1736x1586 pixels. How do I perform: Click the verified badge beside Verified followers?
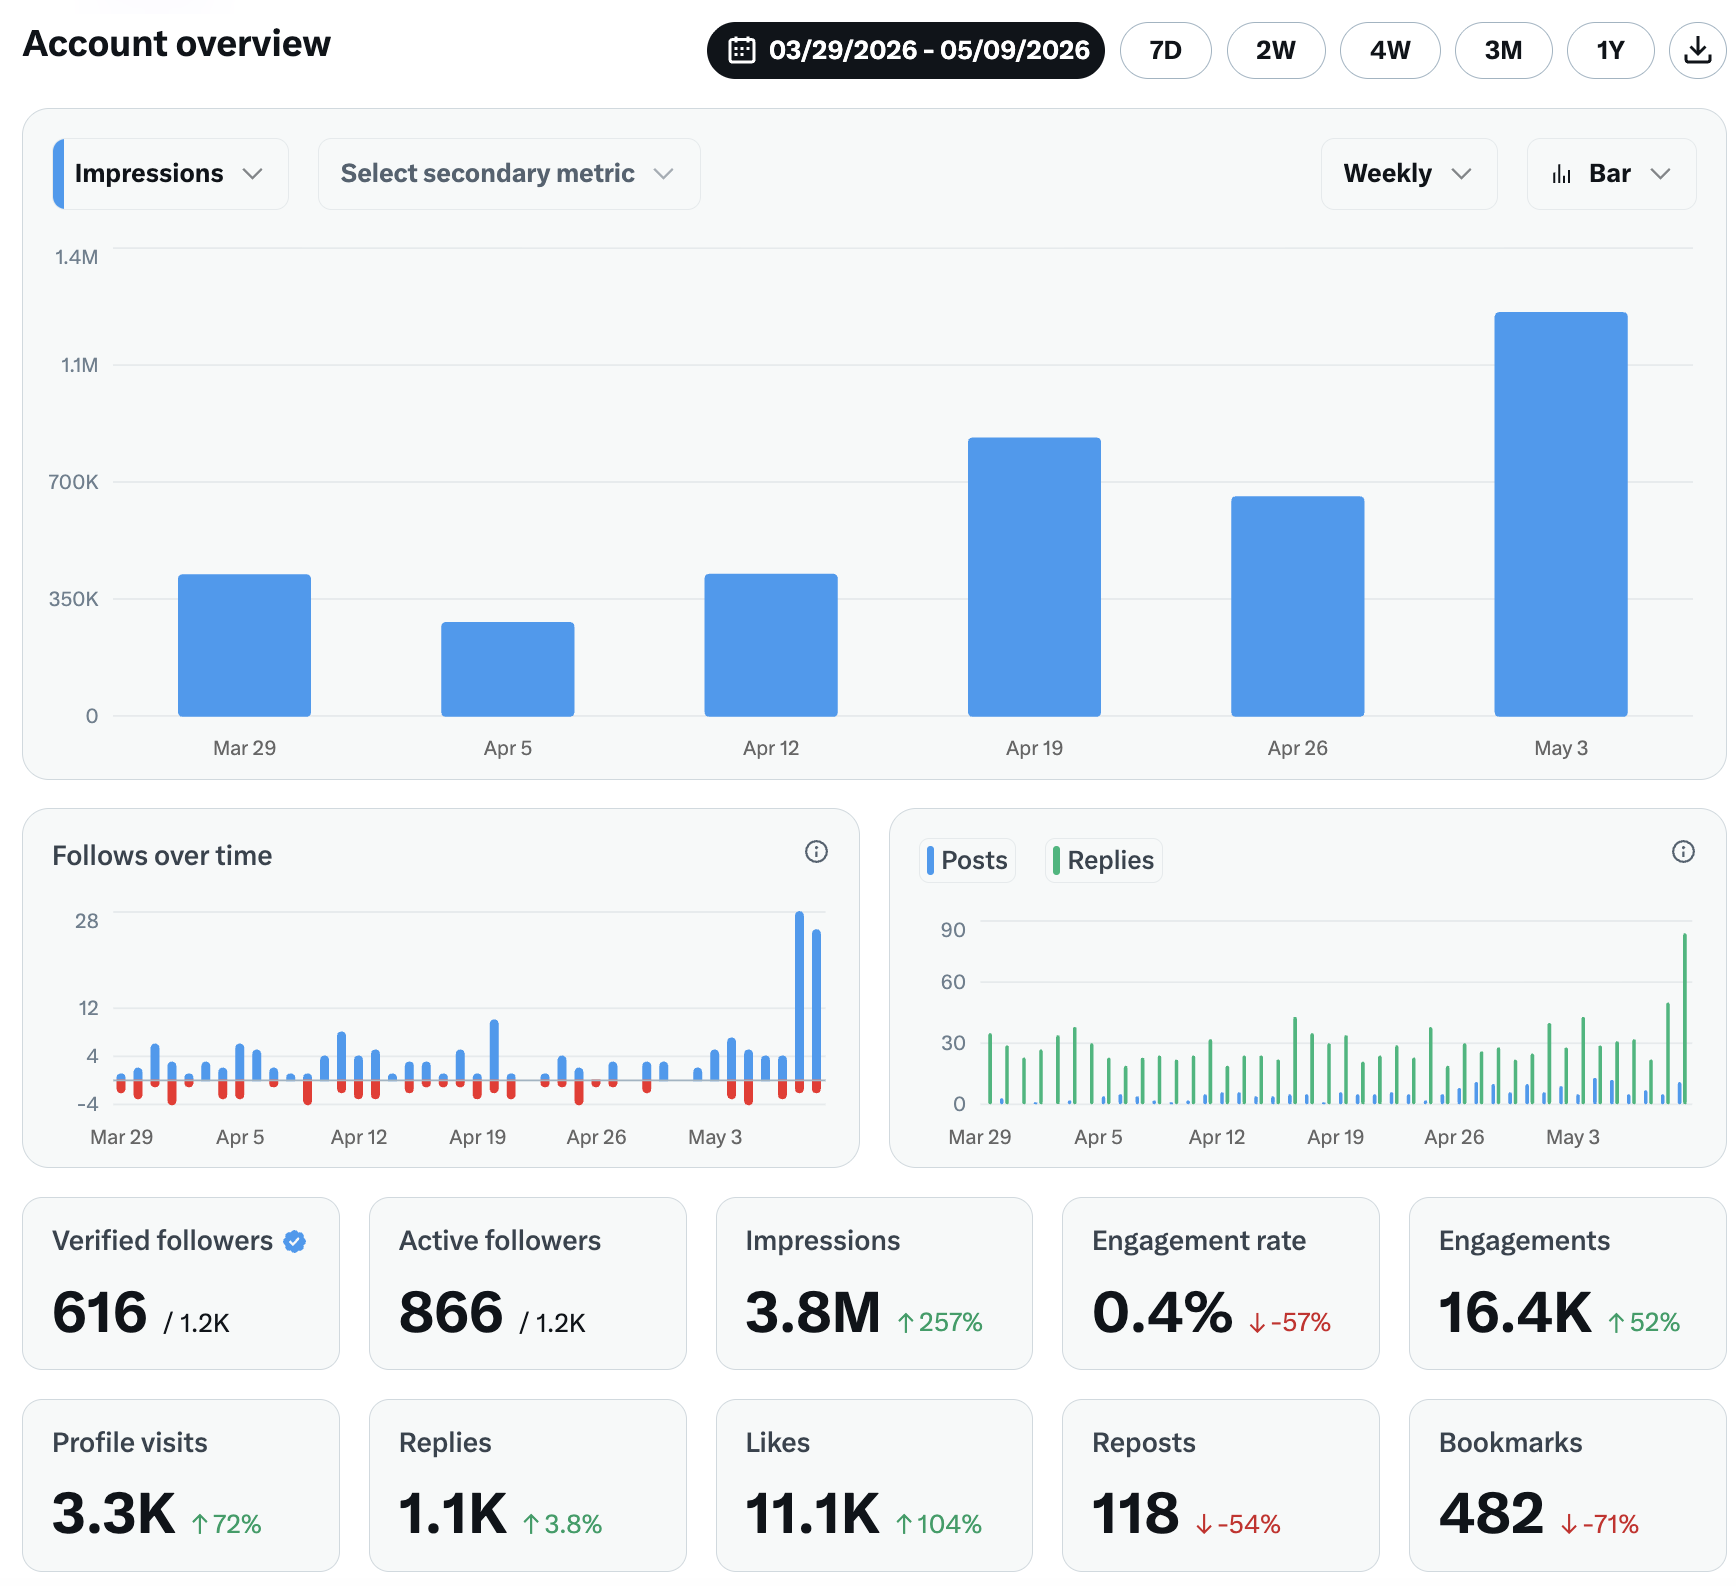295,1241
